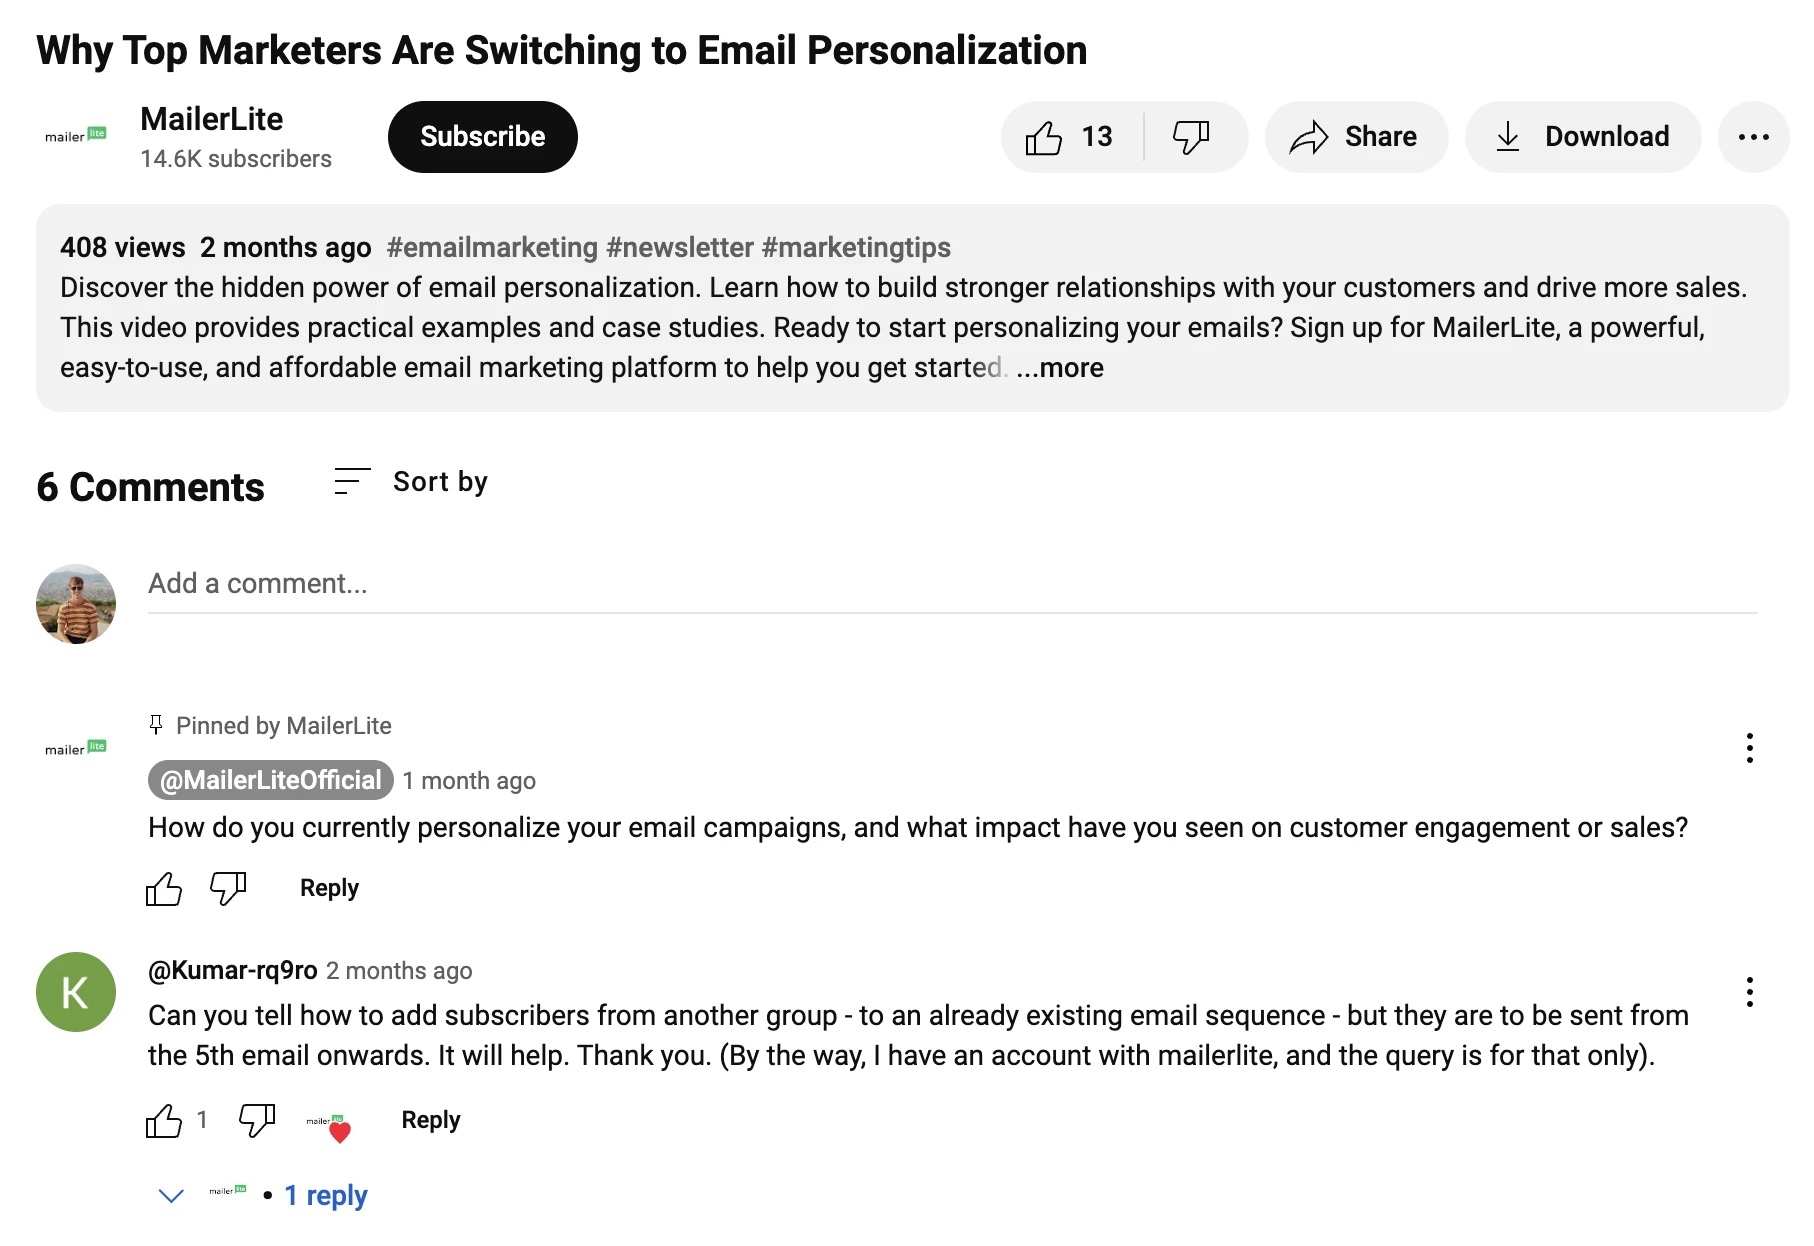Dislike the Kumar-rq9ro comment
The height and width of the screenshot is (1246, 1814).
coord(257,1121)
